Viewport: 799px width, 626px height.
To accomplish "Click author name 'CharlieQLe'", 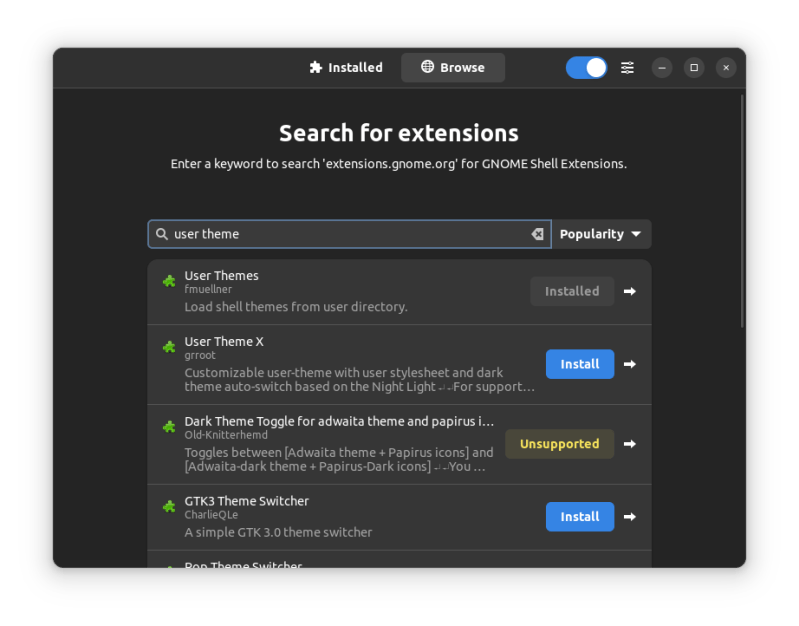I will [211, 515].
